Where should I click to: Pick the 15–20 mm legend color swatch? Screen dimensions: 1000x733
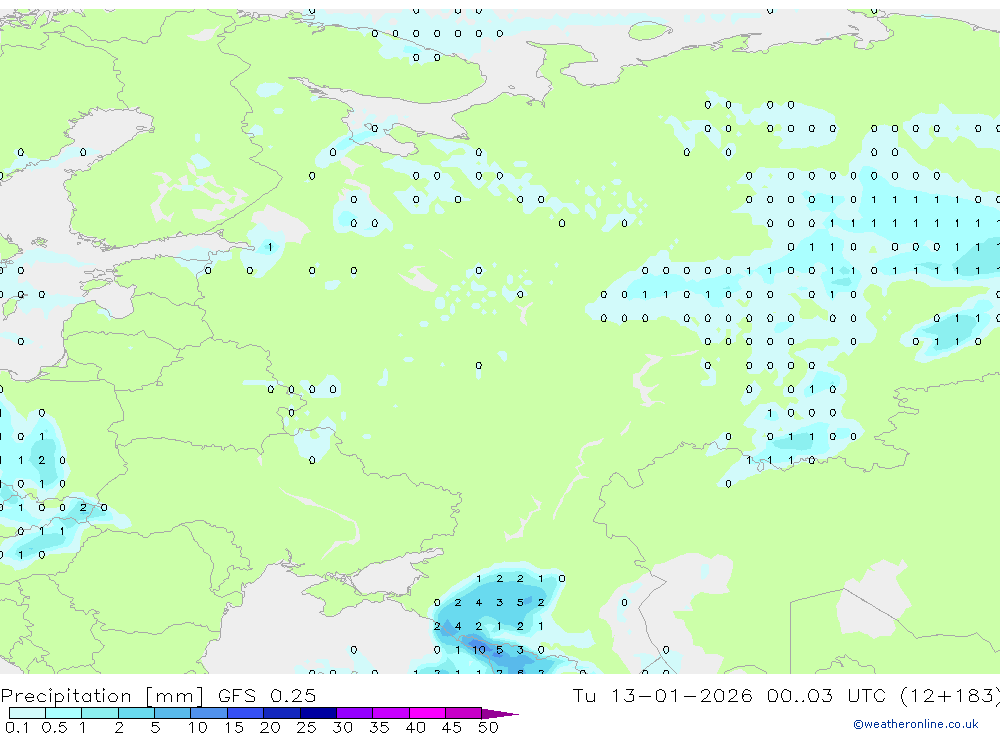tap(246, 713)
